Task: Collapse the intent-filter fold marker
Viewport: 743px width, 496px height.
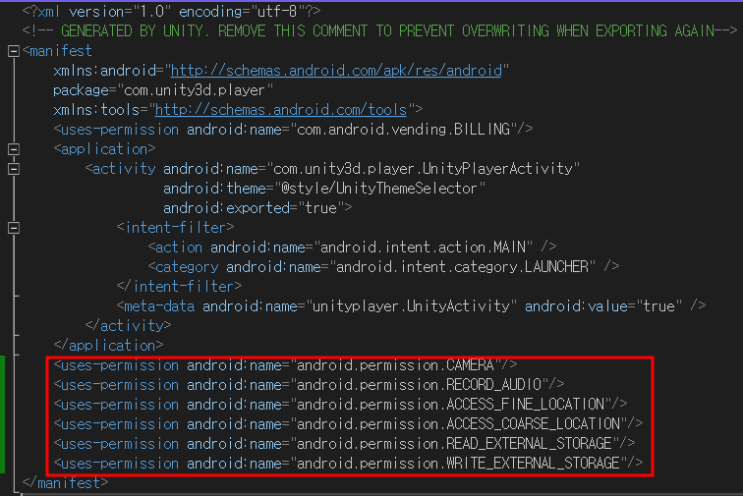Action: click(x=14, y=228)
